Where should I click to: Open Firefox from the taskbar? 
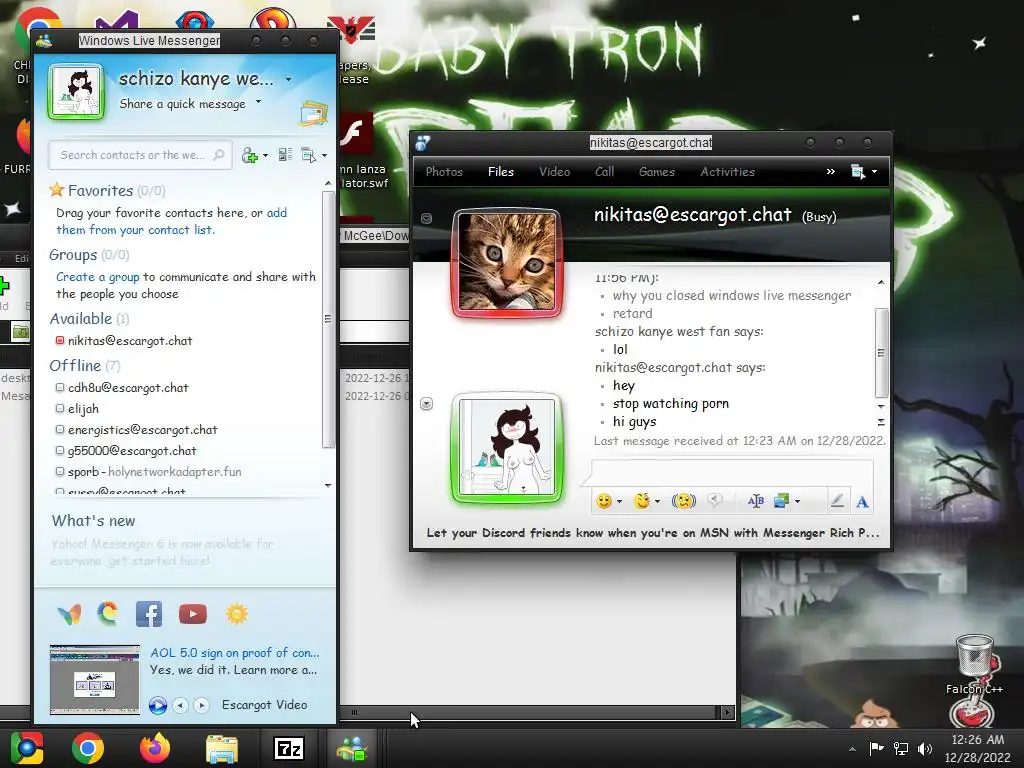click(155, 748)
